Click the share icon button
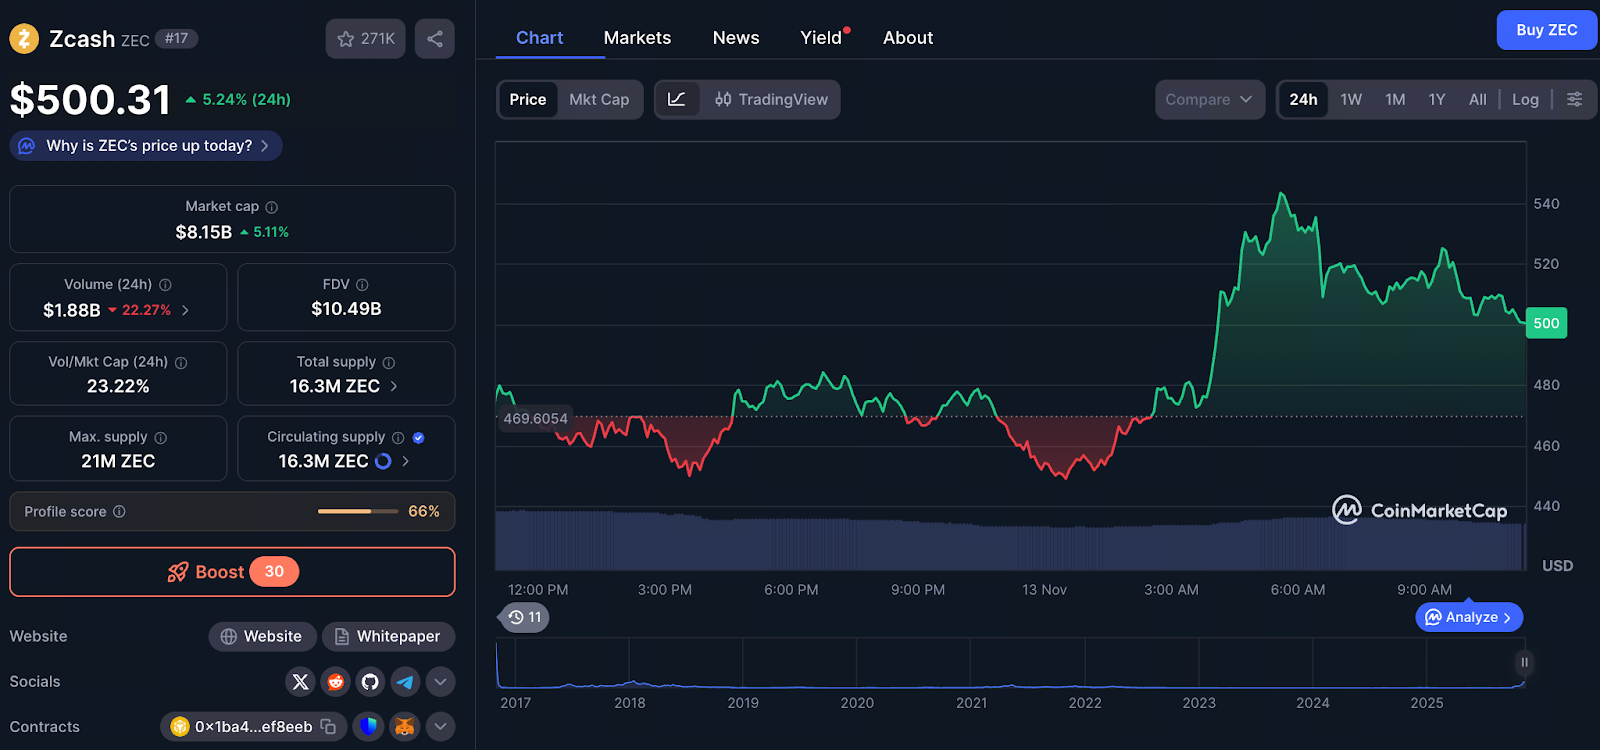The height and width of the screenshot is (750, 1600). click(x=434, y=39)
